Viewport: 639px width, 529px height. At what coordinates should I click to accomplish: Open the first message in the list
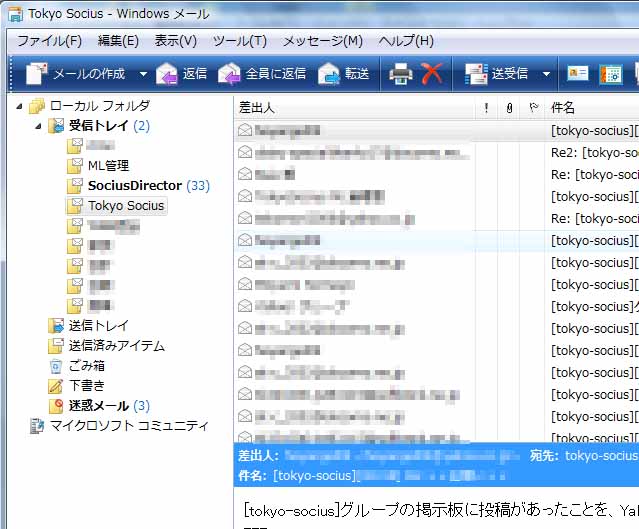coord(436,131)
